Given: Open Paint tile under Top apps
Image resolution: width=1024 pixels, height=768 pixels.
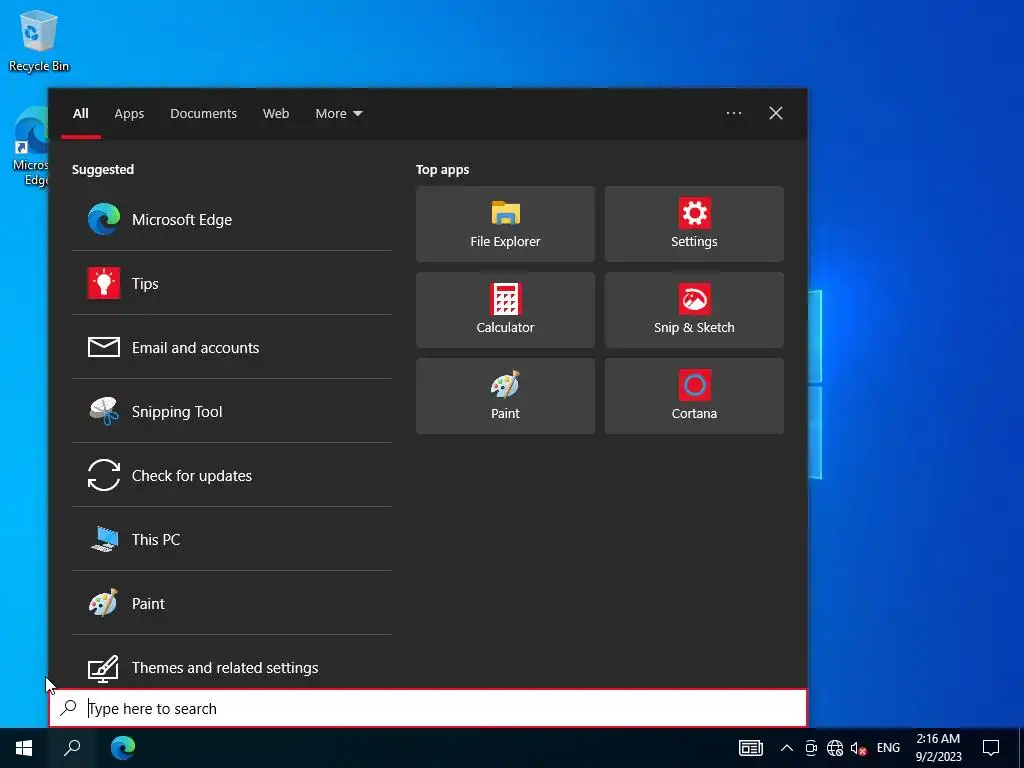Looking at the screenshot, I should click(505, 396).
